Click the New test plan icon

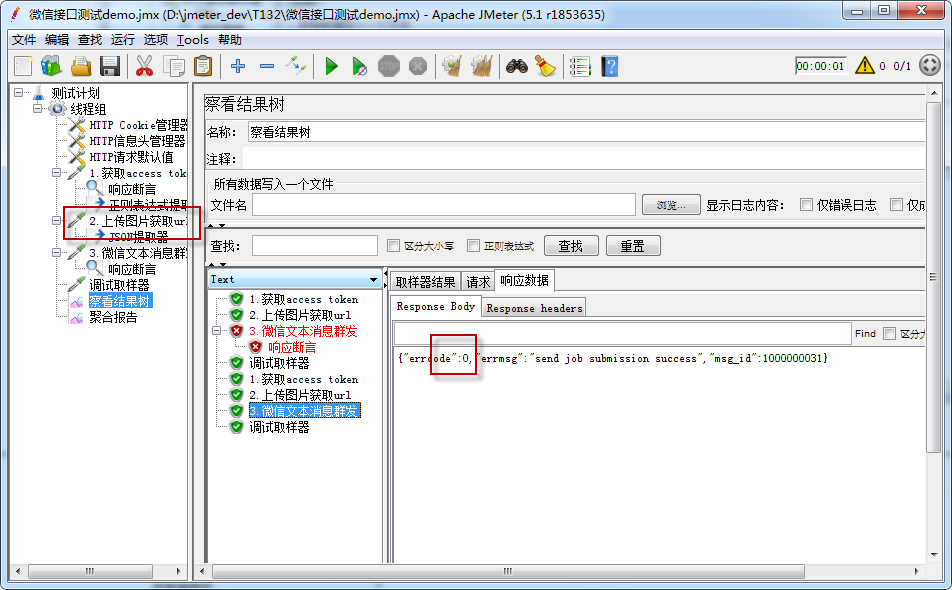[x=23, y=66]
